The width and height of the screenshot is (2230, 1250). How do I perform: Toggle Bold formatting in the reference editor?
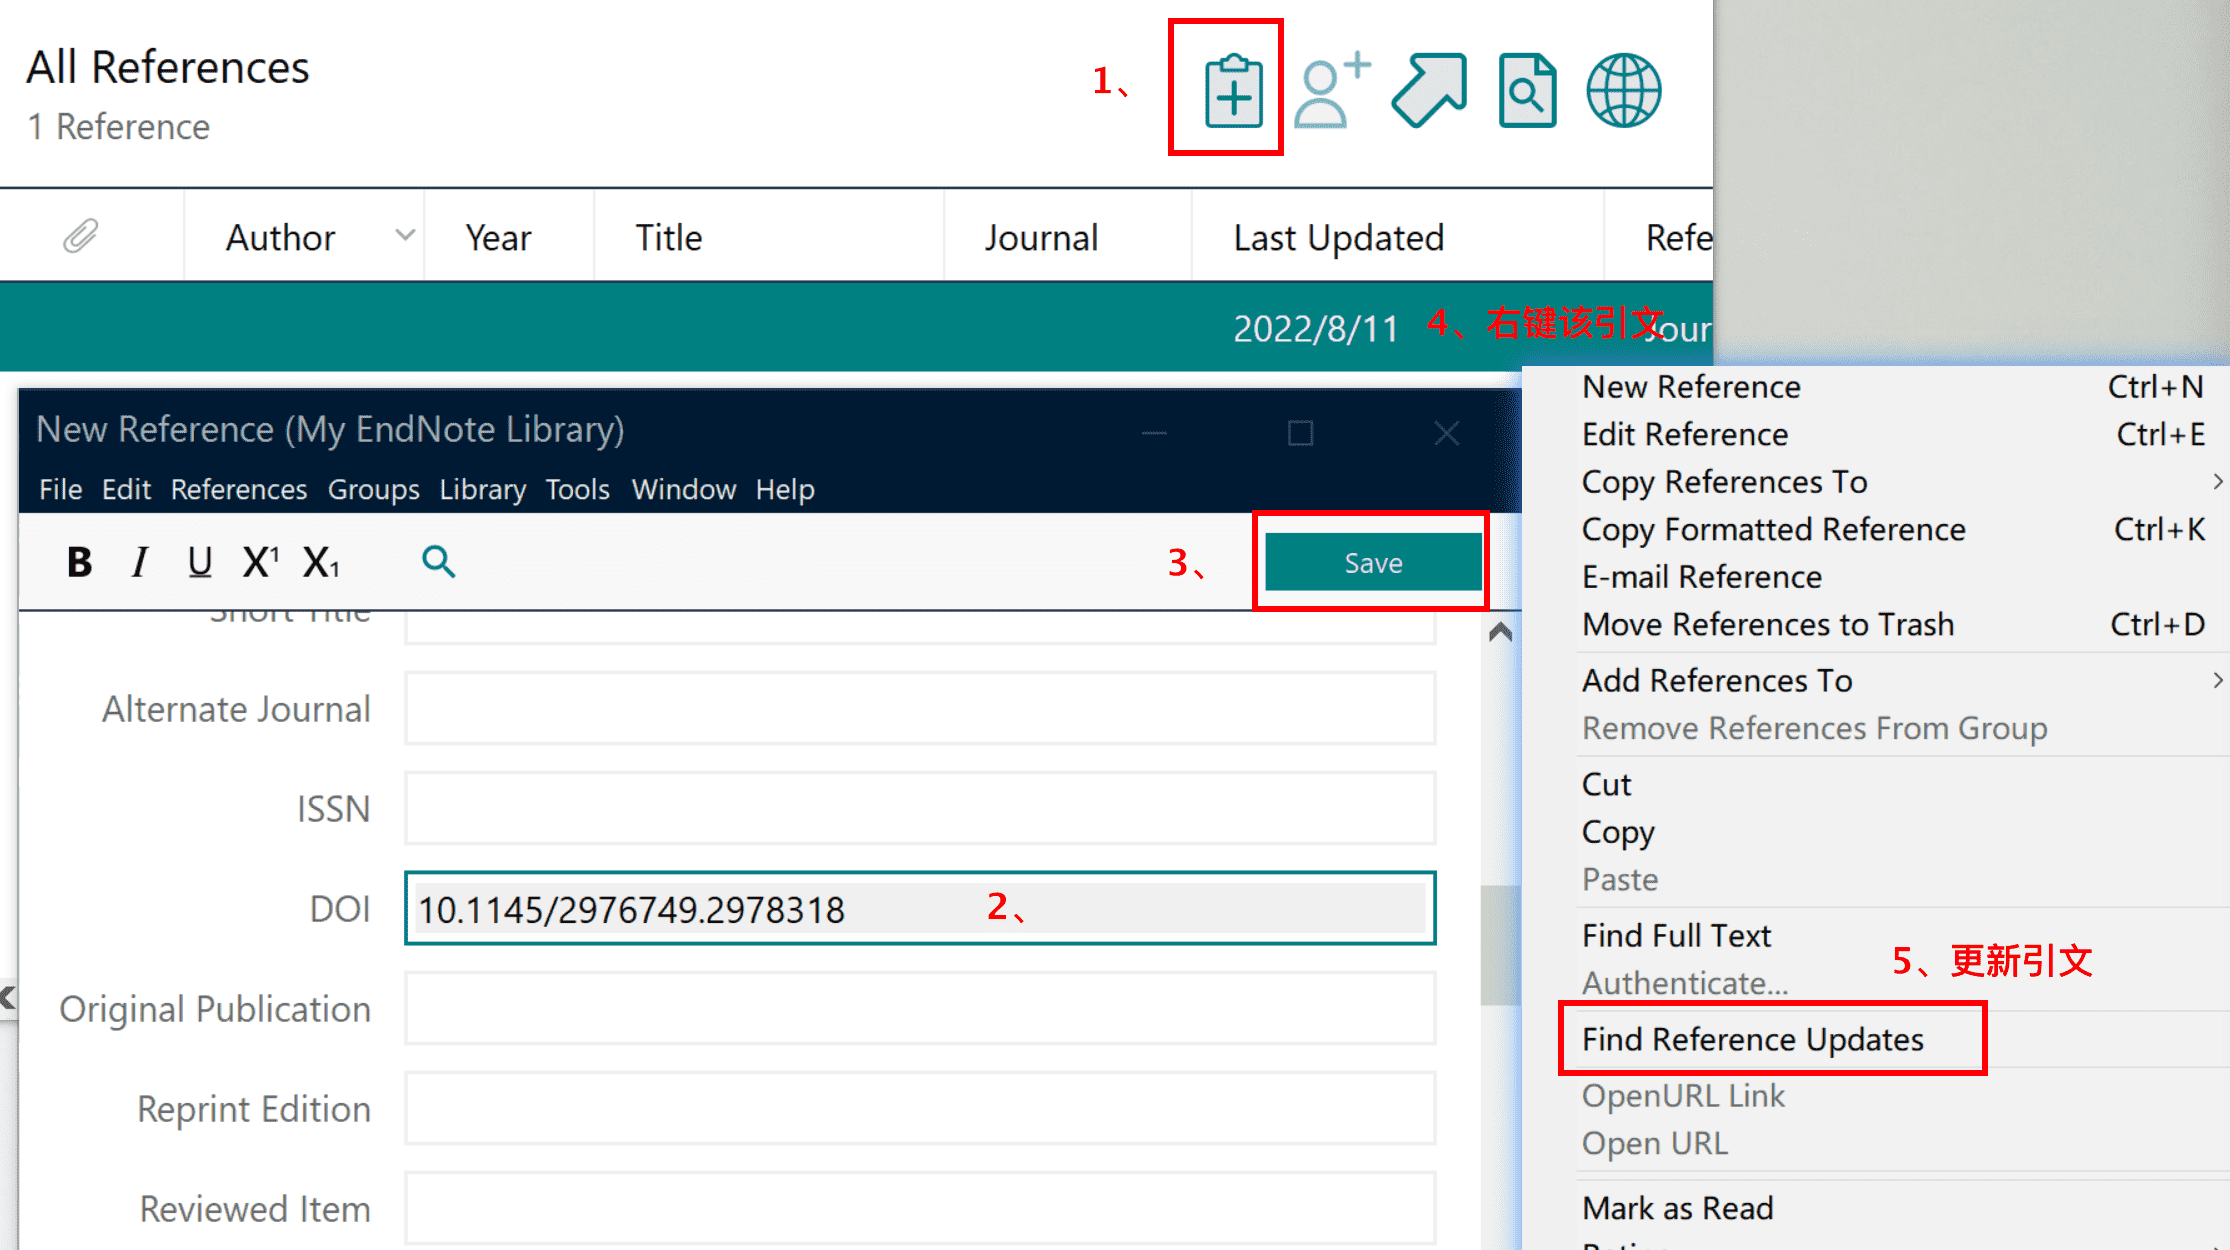pyautogui.click(x=79, y=563)
